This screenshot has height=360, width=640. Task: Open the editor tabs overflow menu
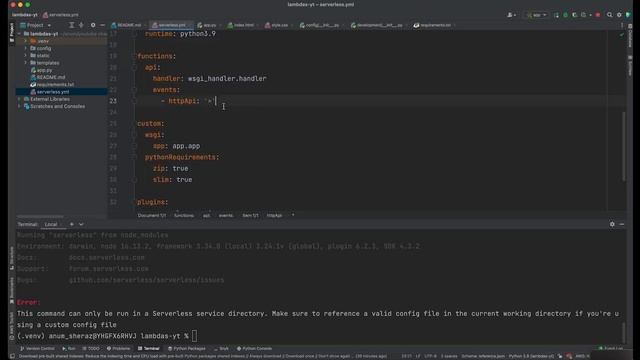(622, 25)
